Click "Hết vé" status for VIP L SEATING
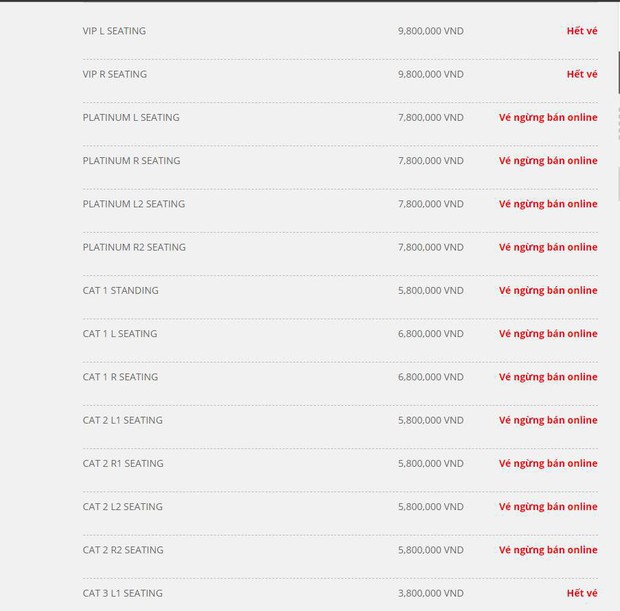The image size is (620, 611). tap(581, 31)
